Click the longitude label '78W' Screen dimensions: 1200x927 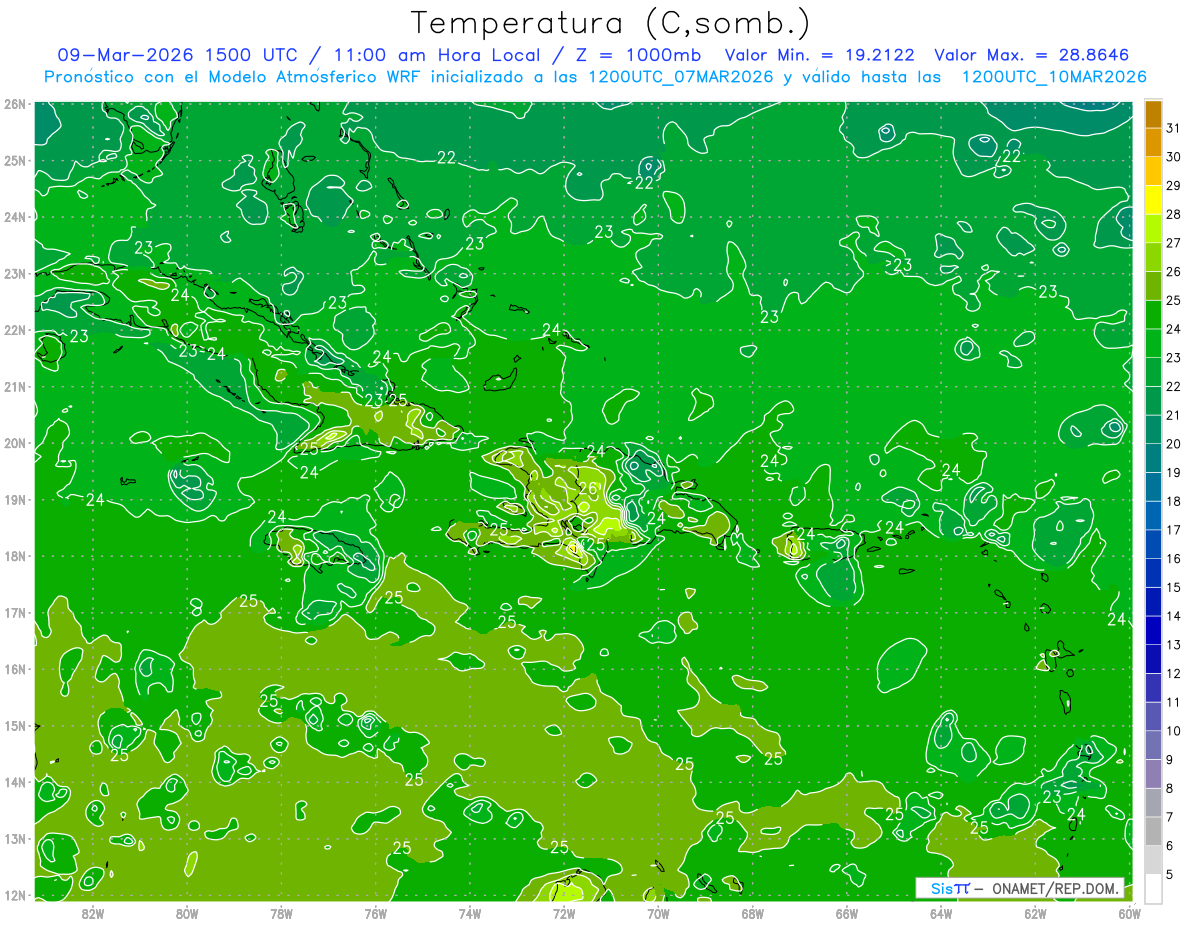click(281, 912)
